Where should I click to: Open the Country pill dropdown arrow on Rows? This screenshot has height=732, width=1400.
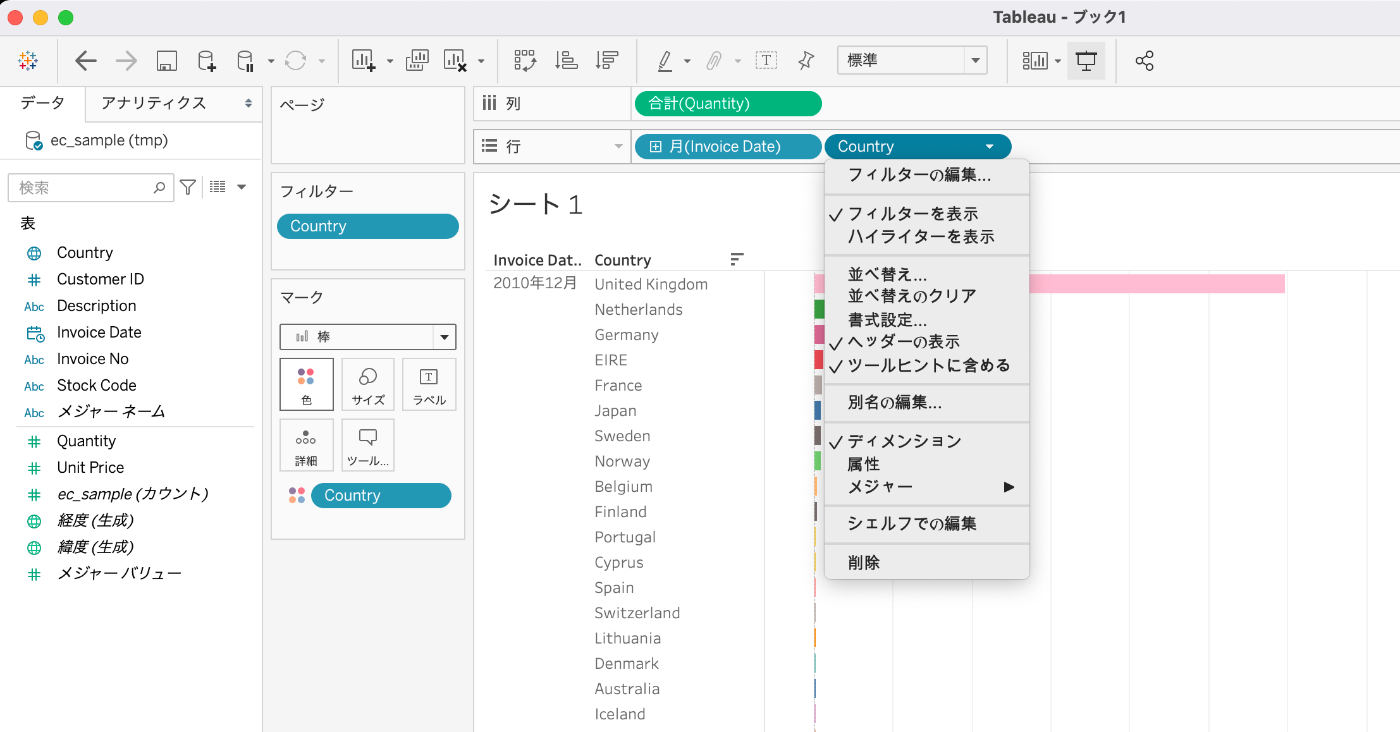[990, 147]
